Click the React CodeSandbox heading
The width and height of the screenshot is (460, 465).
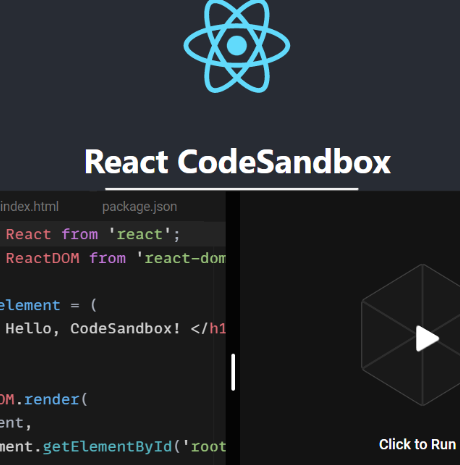(x=237, y=162)
